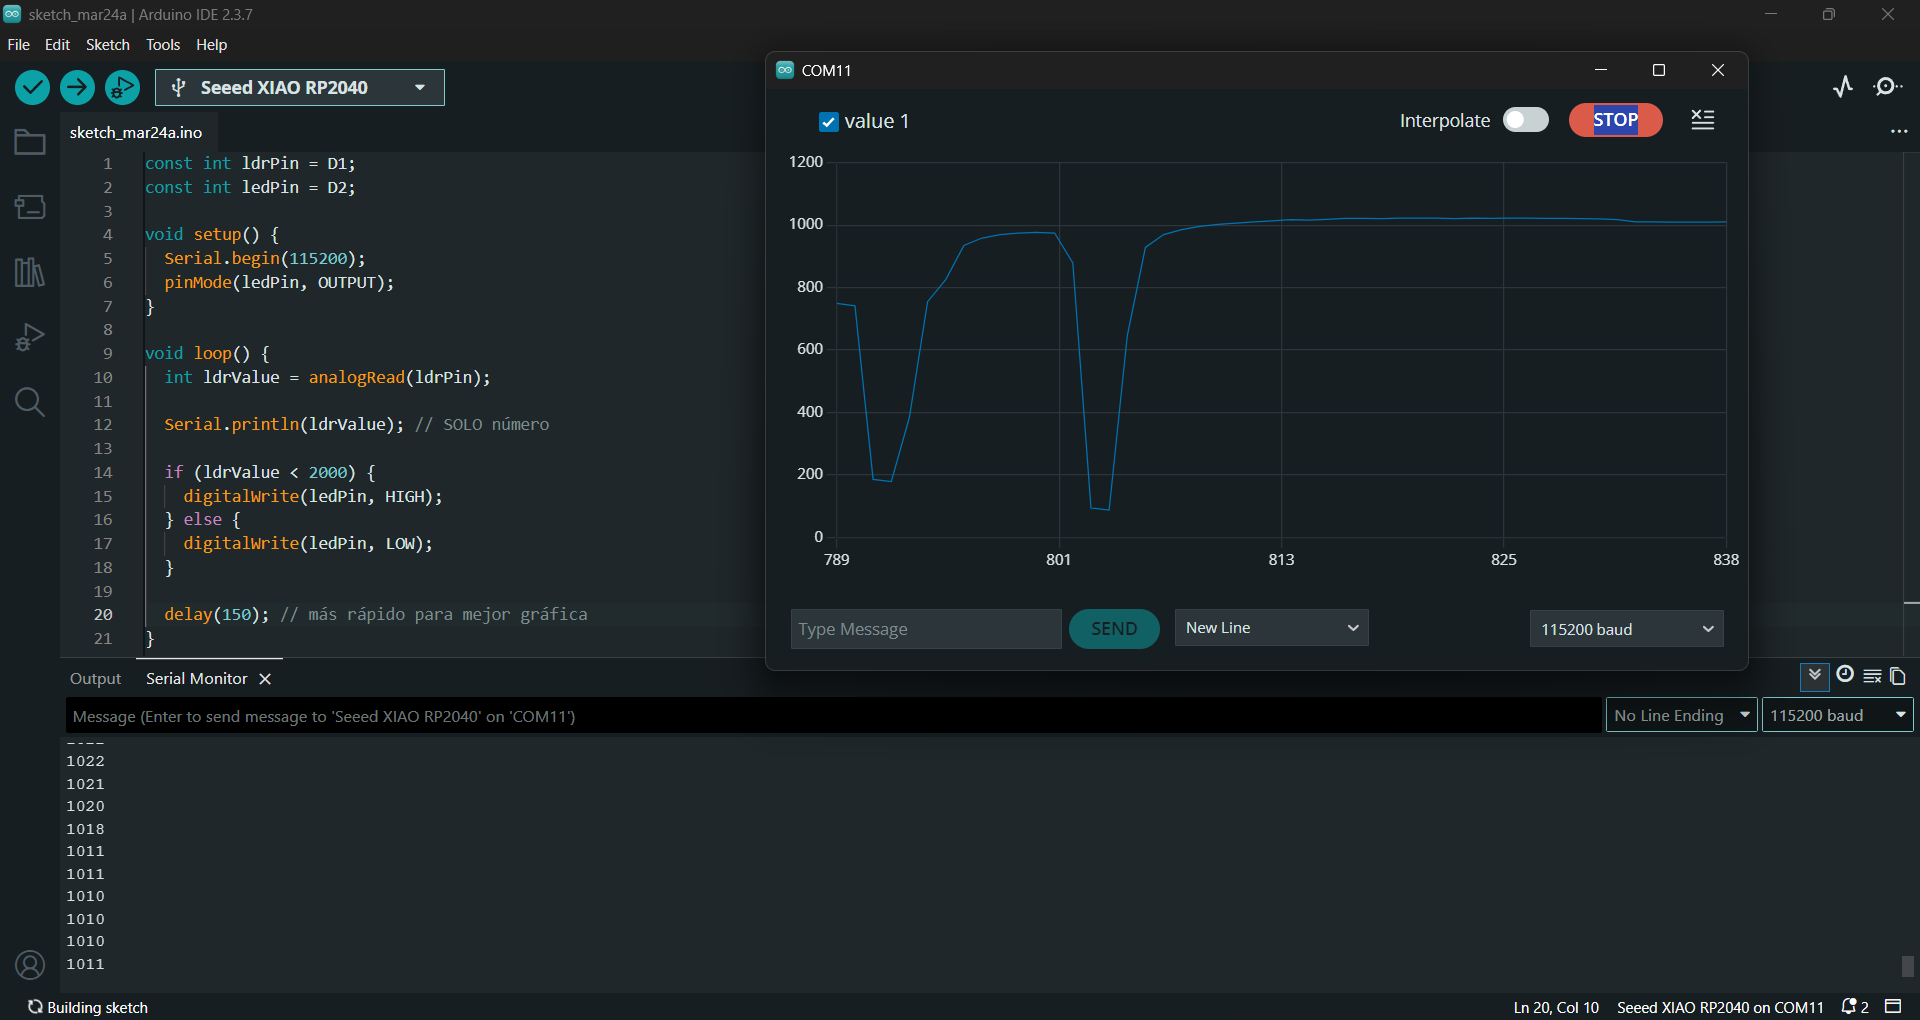Uncheck the value 1 checkbox
The height and width of the screenshot is (1020, 1920).
coord(828,122)
